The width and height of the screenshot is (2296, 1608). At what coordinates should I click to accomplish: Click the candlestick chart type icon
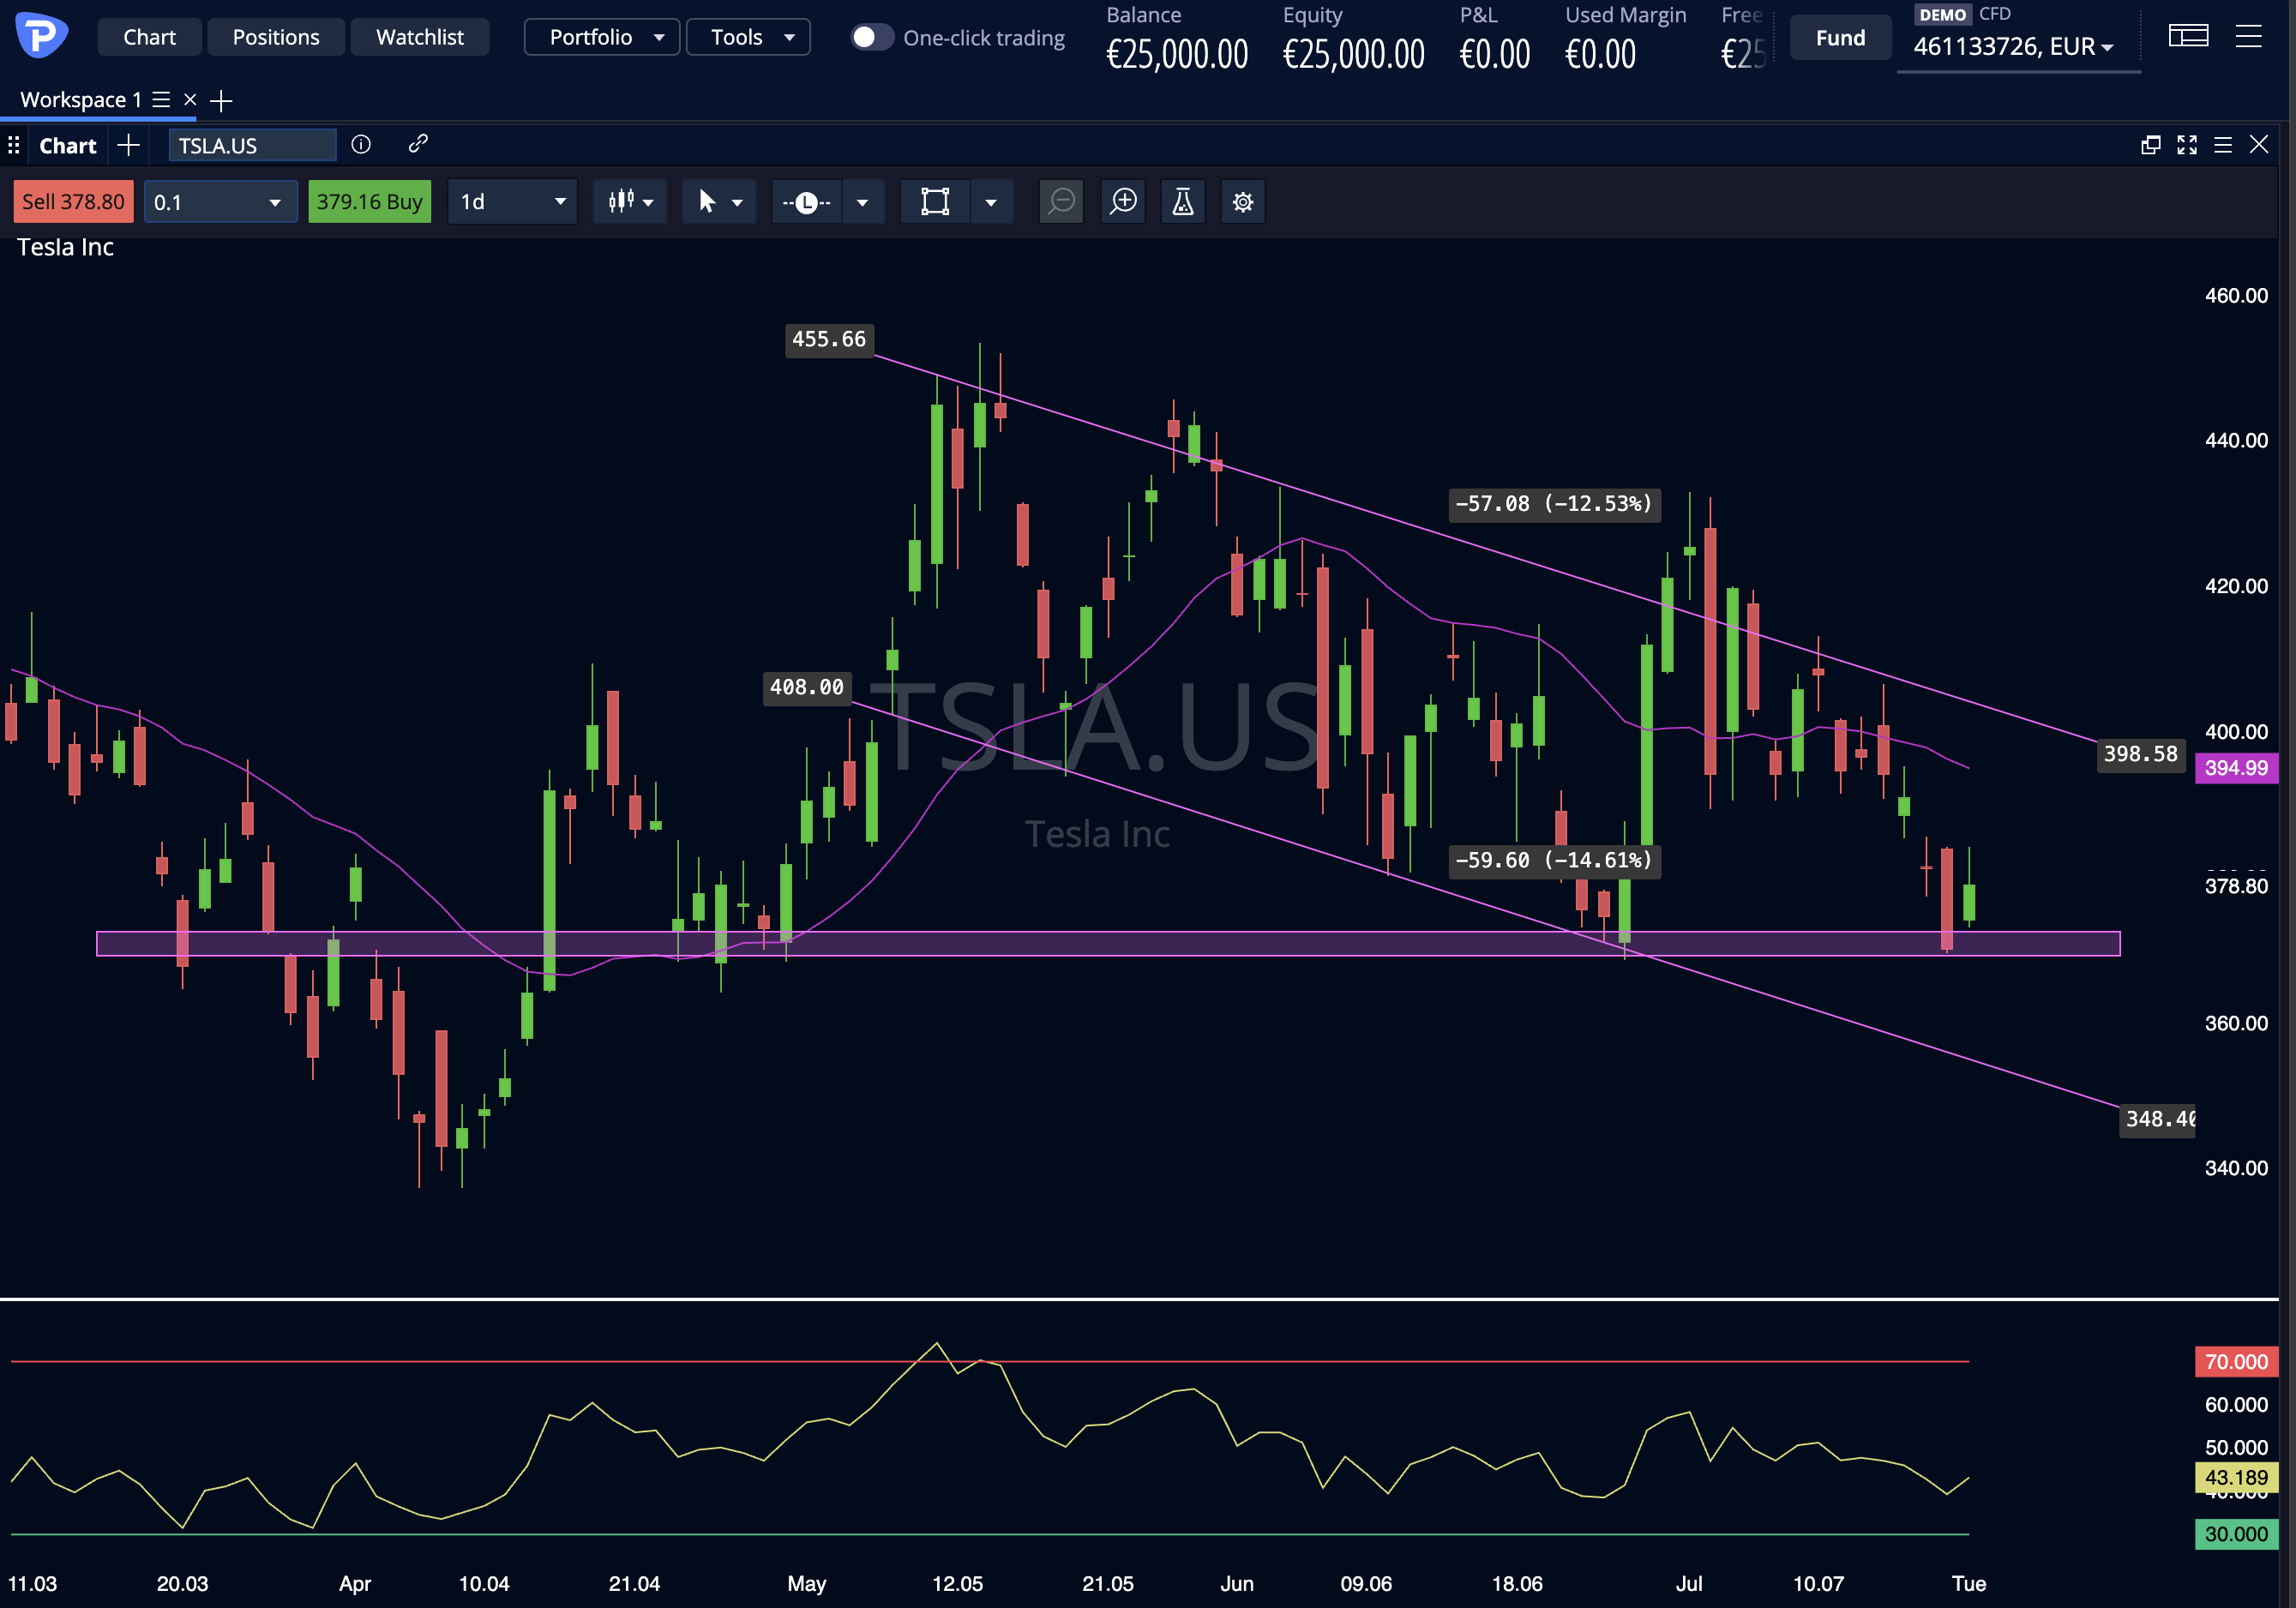pyautogui.click(x=620, y=202)
